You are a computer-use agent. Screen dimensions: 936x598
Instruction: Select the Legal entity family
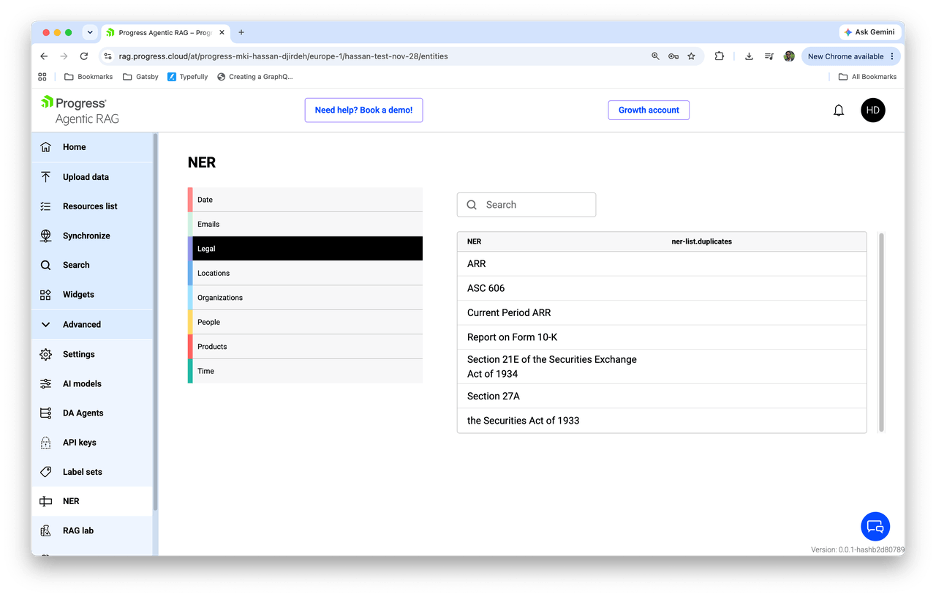click(x=305, y=248)
